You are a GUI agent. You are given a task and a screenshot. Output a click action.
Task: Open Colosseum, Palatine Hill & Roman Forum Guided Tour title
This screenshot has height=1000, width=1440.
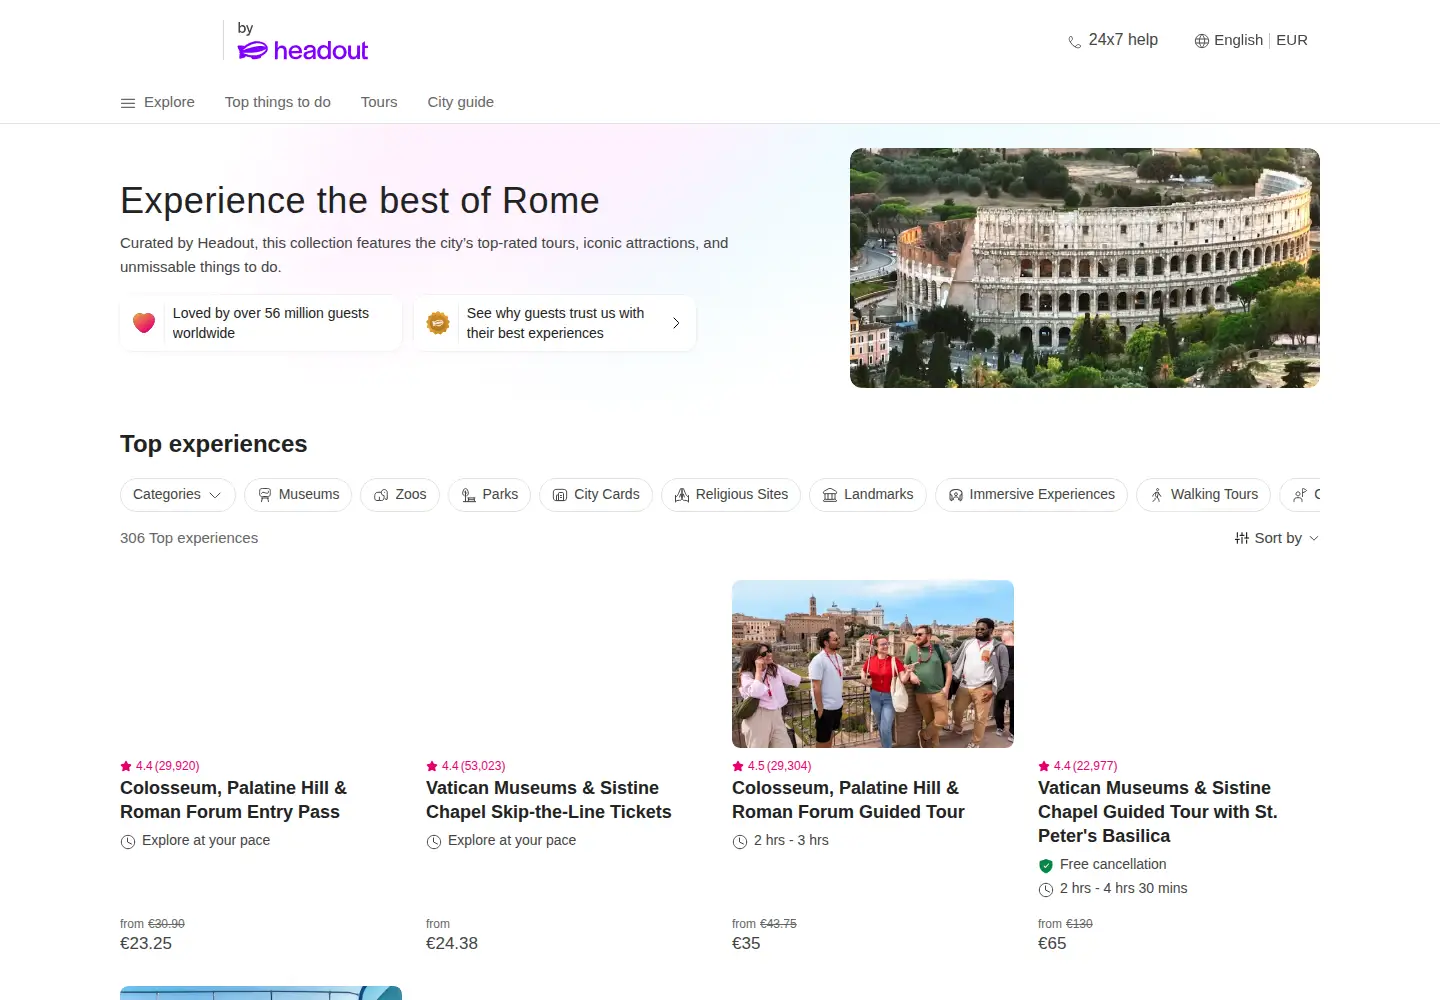848,800
